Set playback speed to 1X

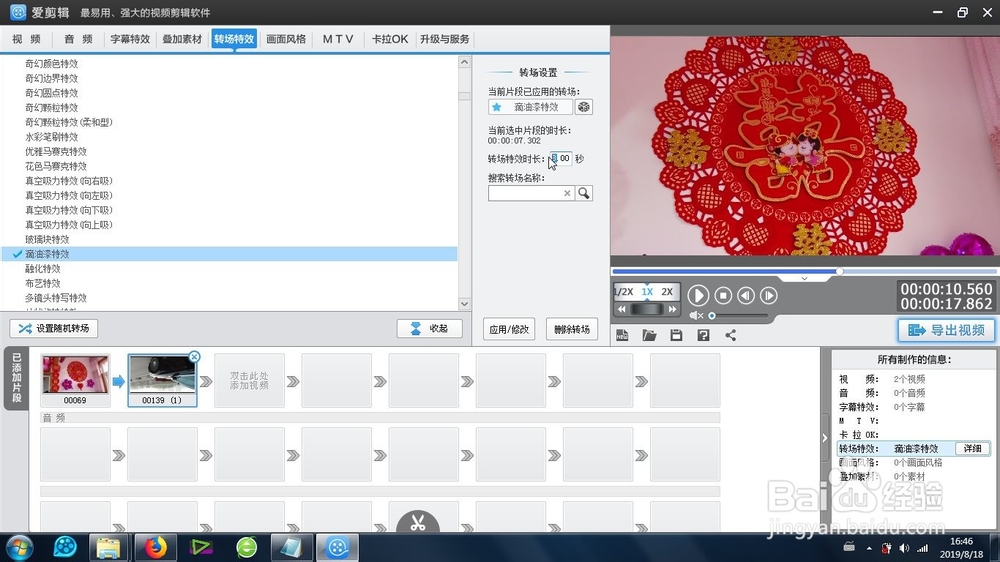coord(647,292)
